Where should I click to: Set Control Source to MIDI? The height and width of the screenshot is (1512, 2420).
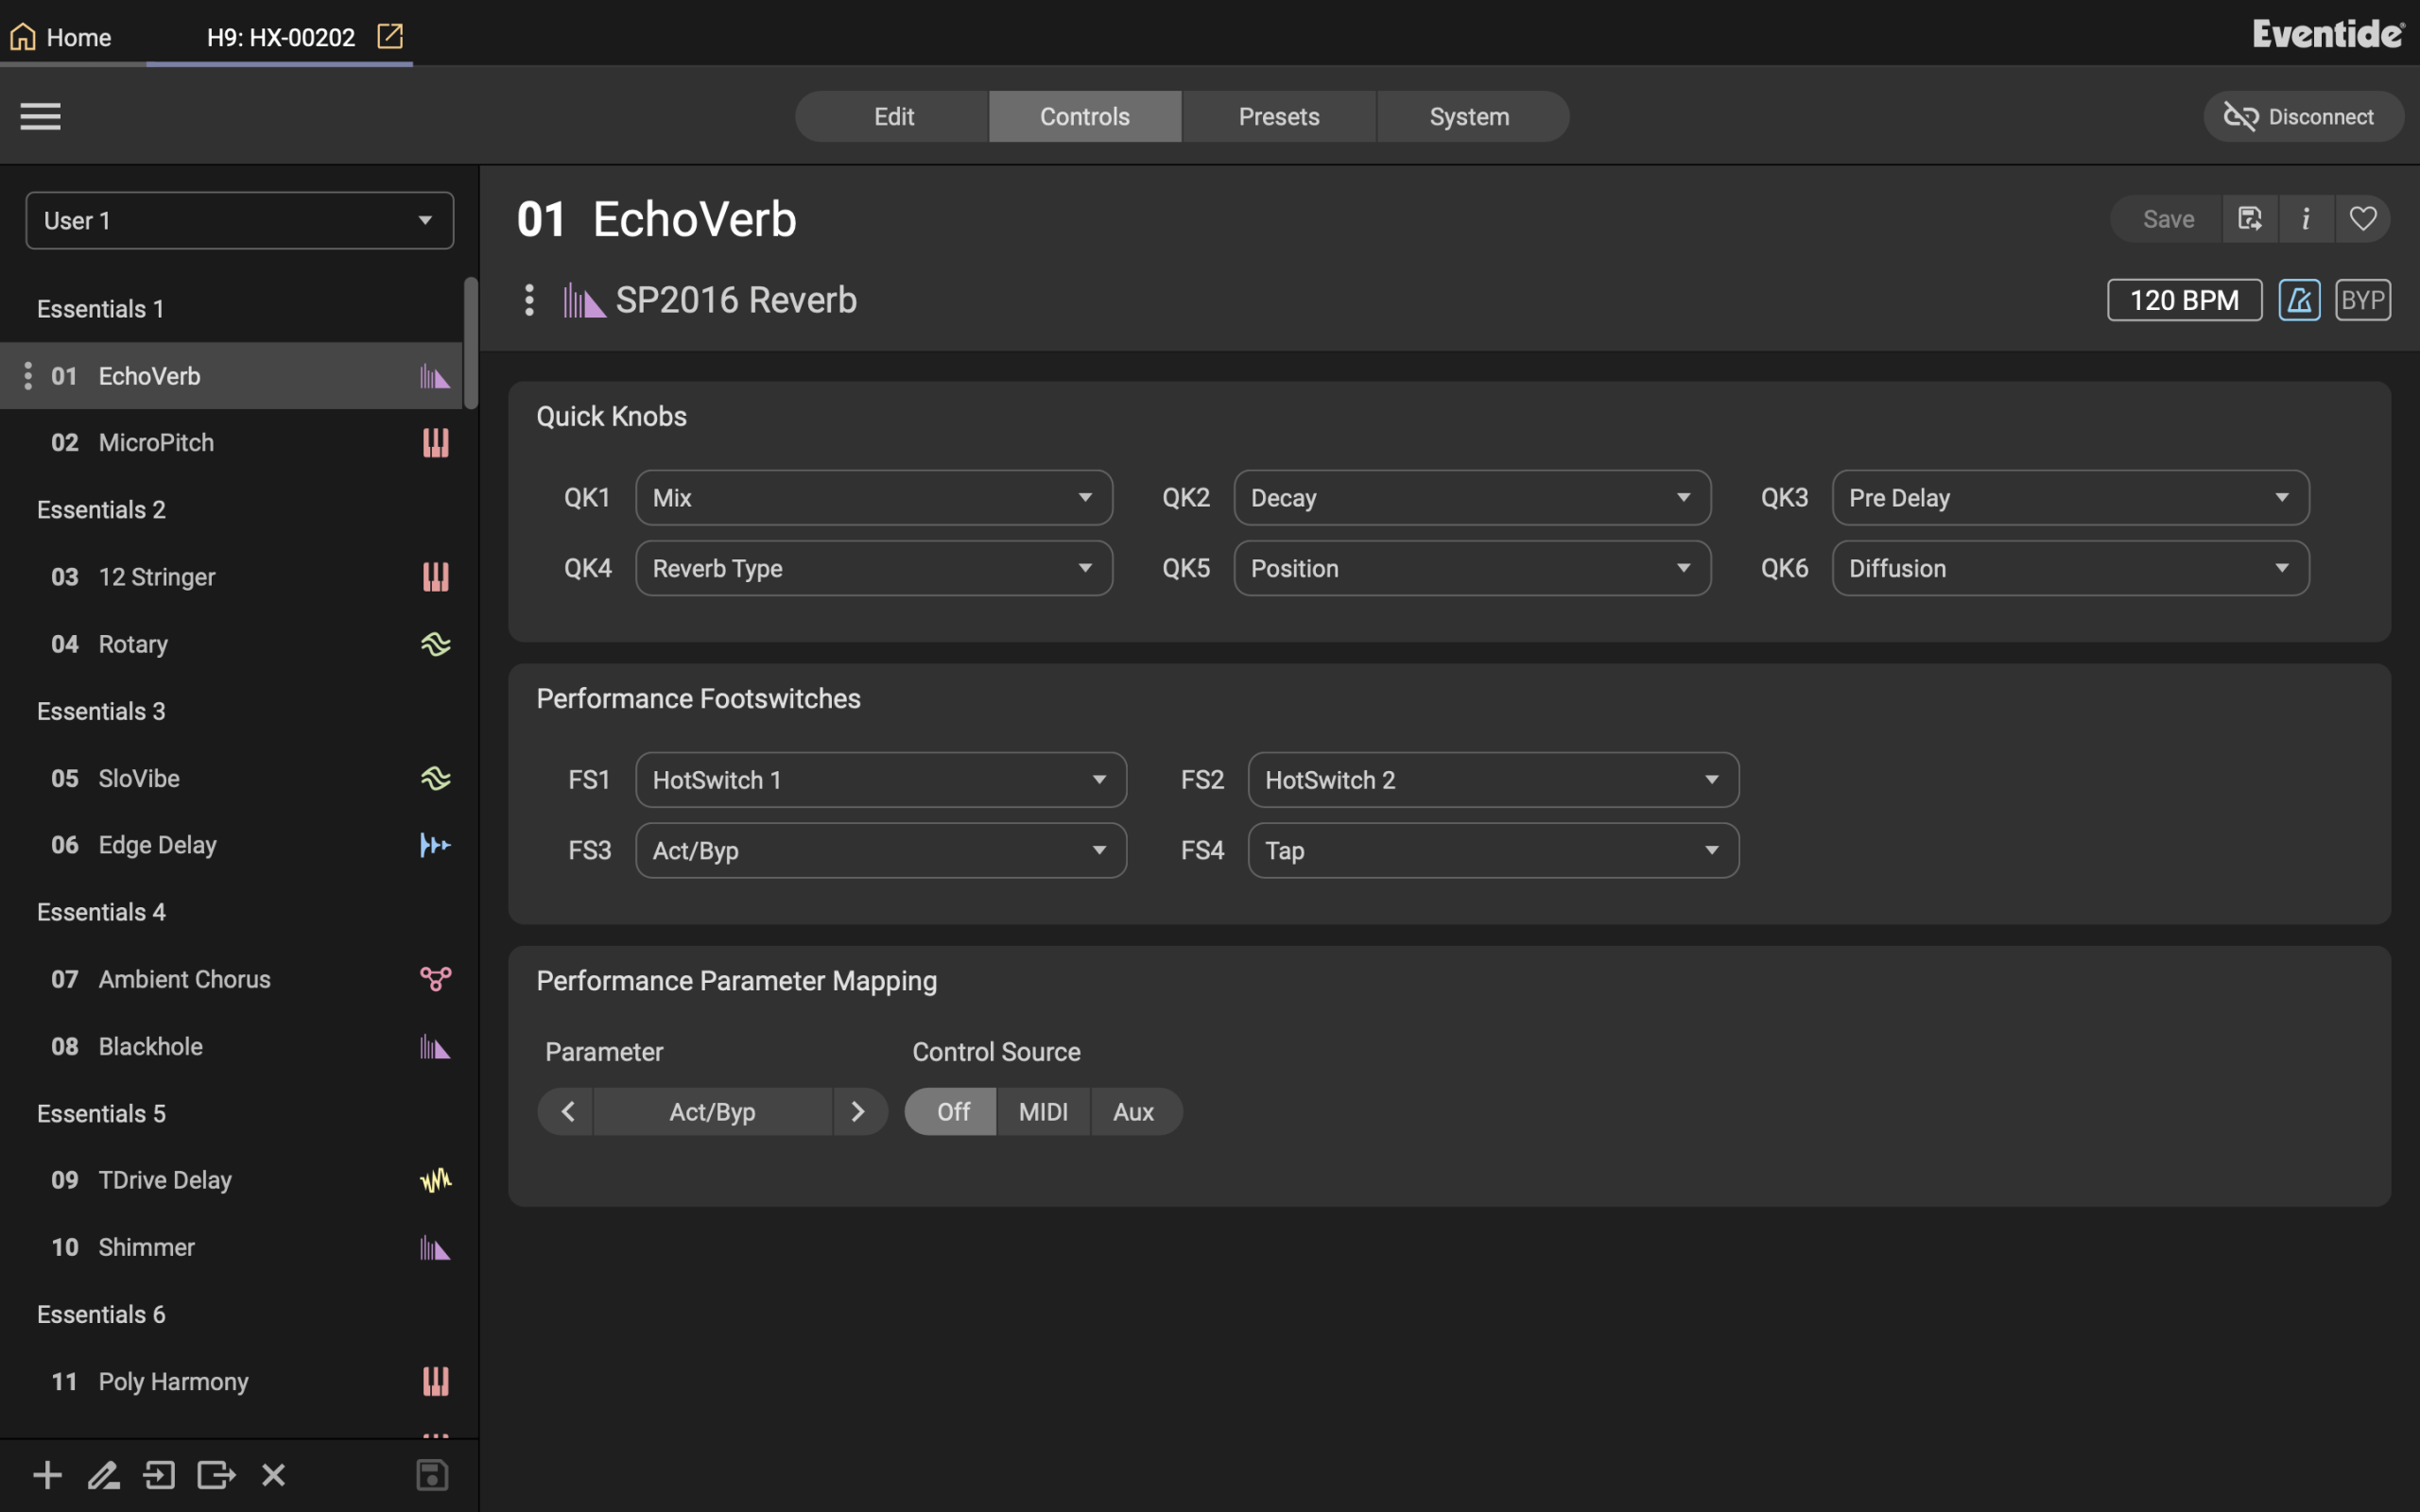(1043, 1112)
